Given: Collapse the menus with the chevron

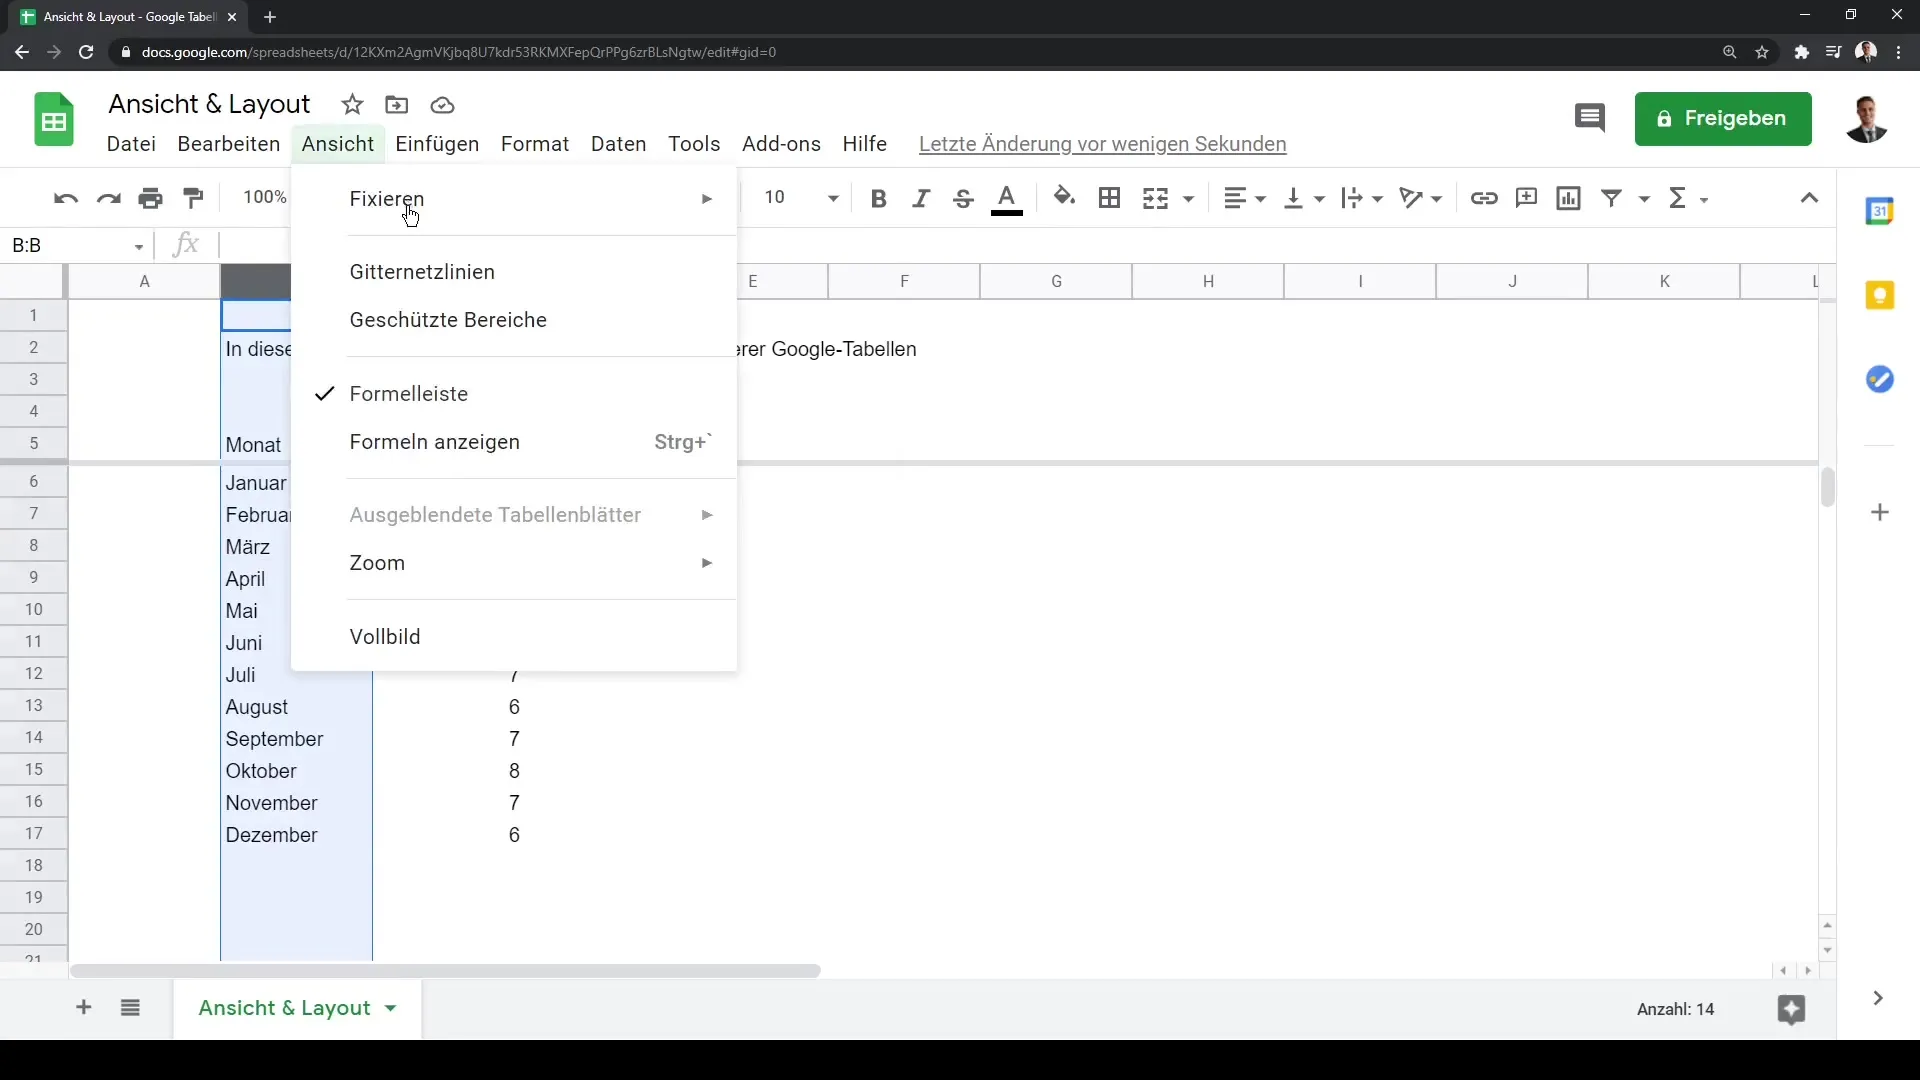Looking at the screenshot, I should tap(1809, 198).
